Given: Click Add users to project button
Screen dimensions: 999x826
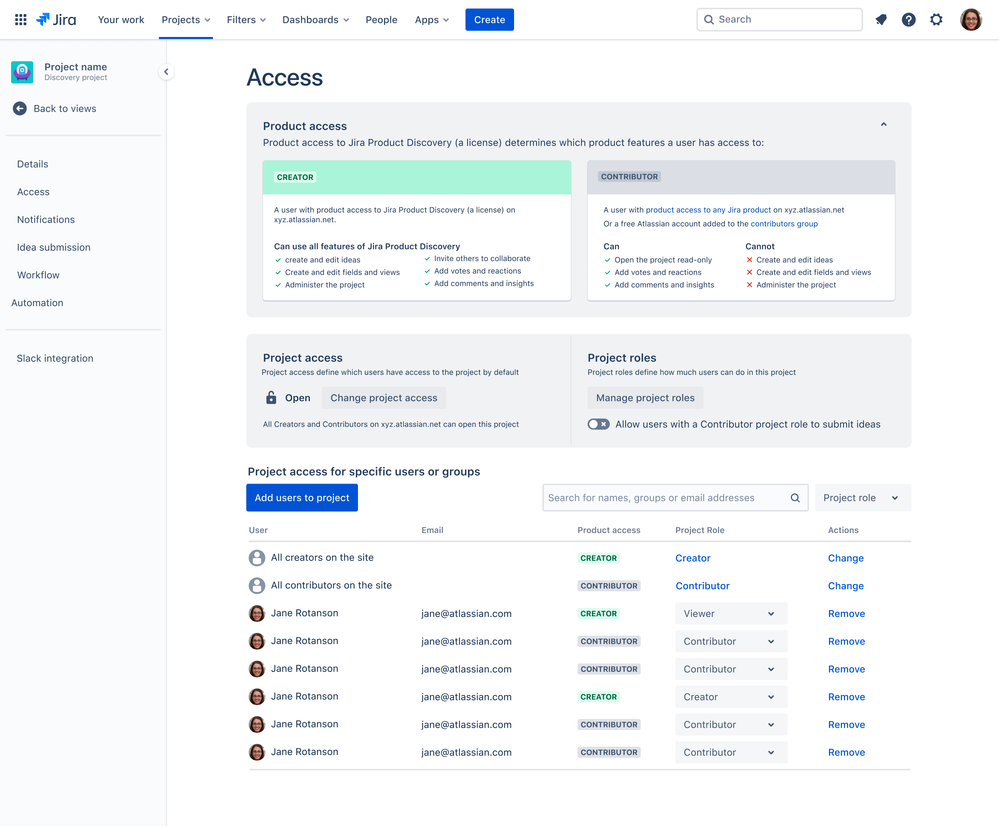Looking at the screenshot, I should (x=302, y=498).
